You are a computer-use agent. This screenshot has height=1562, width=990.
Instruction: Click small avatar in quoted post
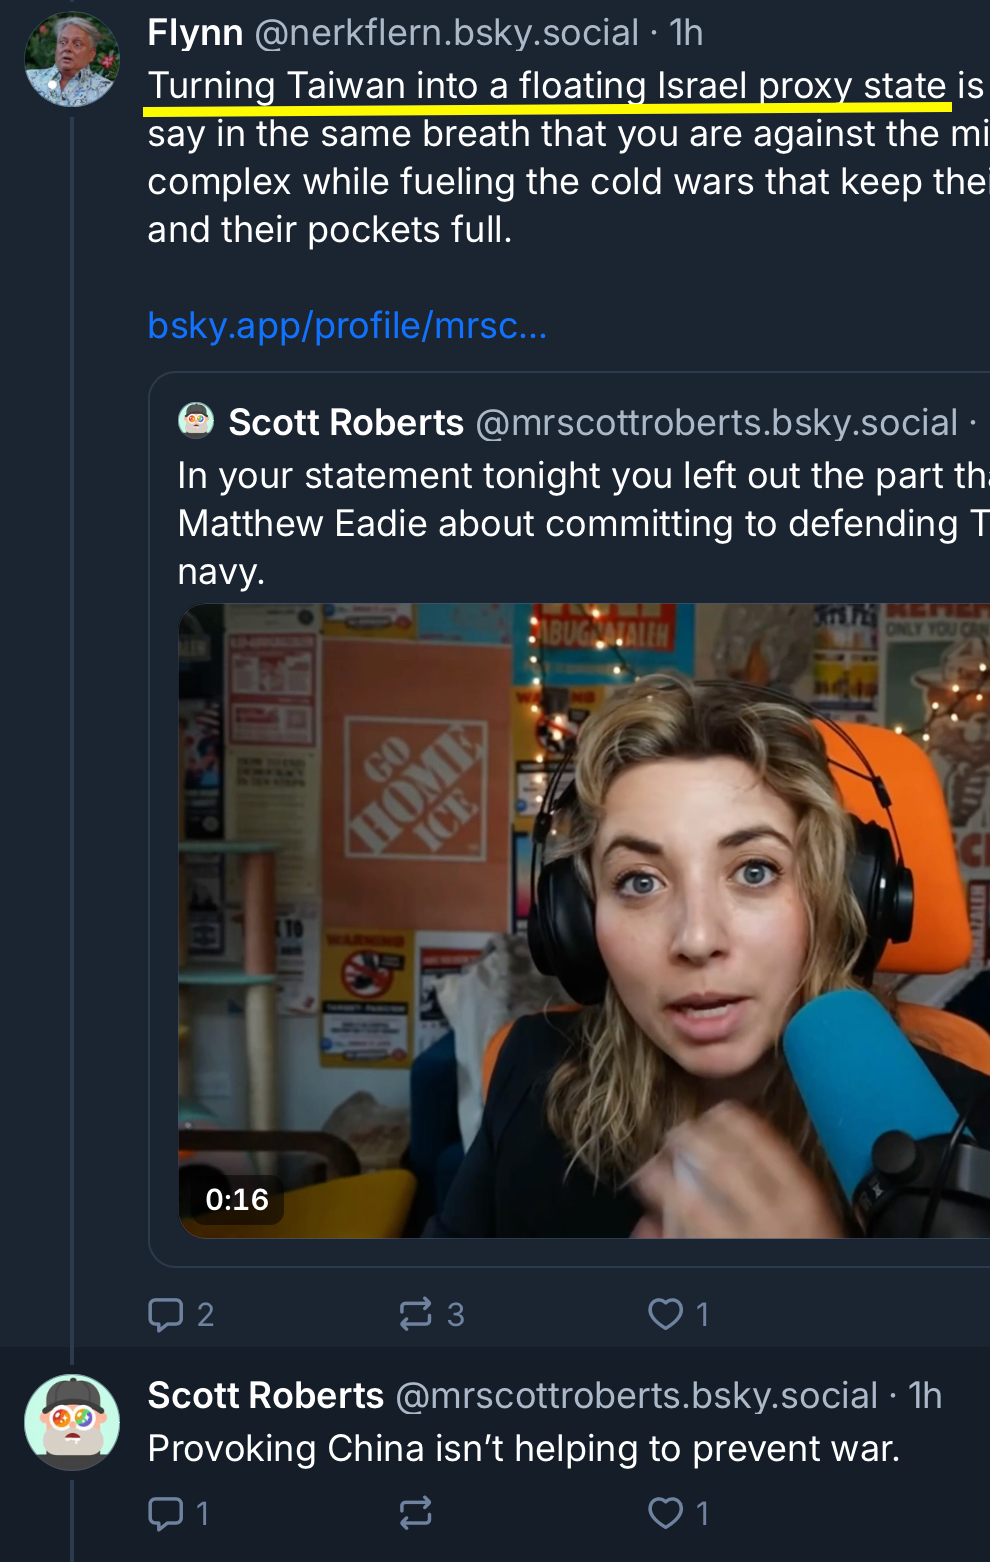[196, 421]
